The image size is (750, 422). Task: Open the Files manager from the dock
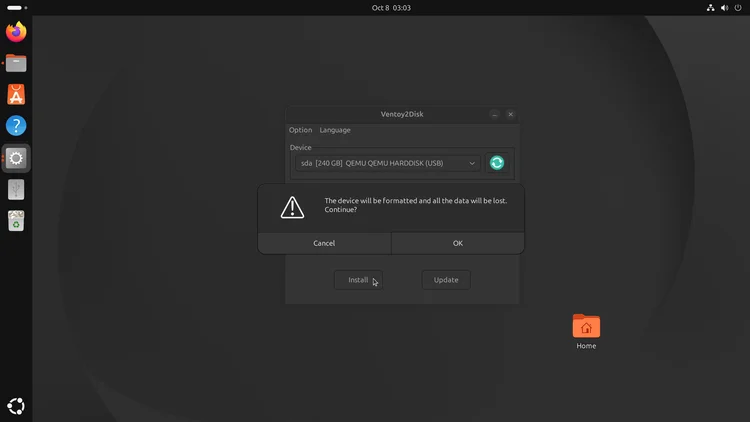click(16, 63)
